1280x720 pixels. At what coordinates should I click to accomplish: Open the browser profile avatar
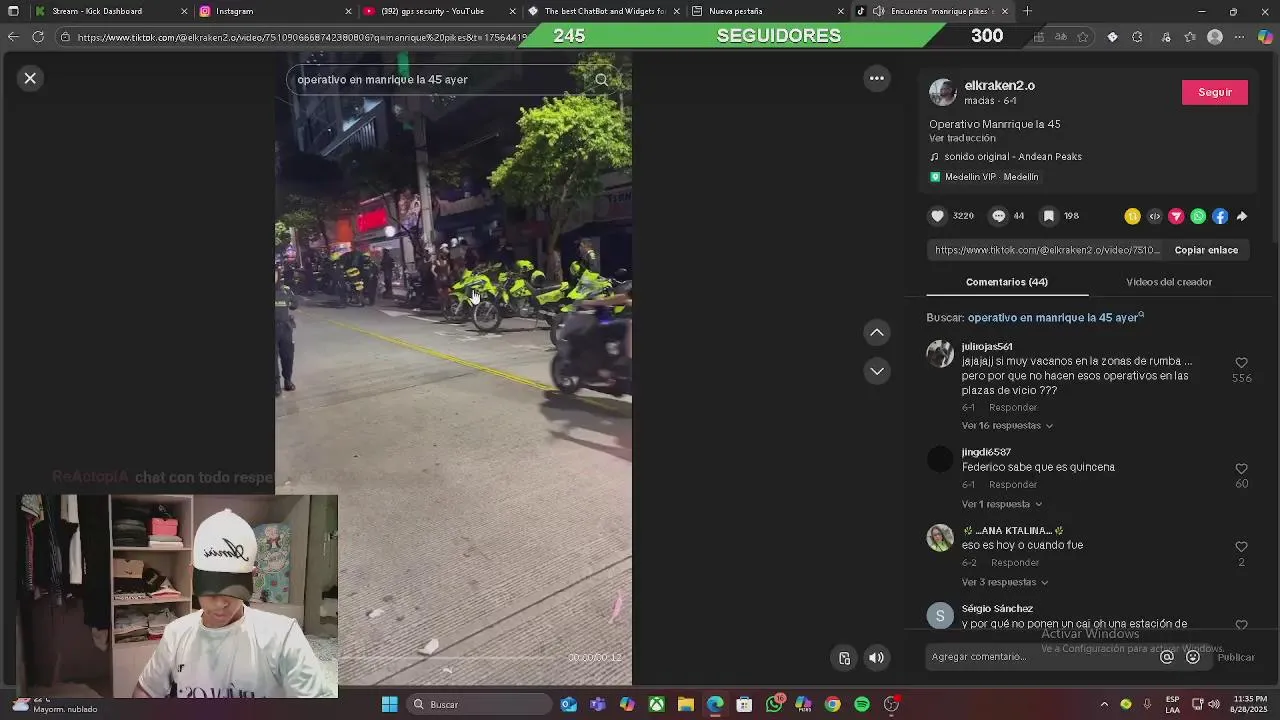pyautogui.click(x=1215, y=37)
